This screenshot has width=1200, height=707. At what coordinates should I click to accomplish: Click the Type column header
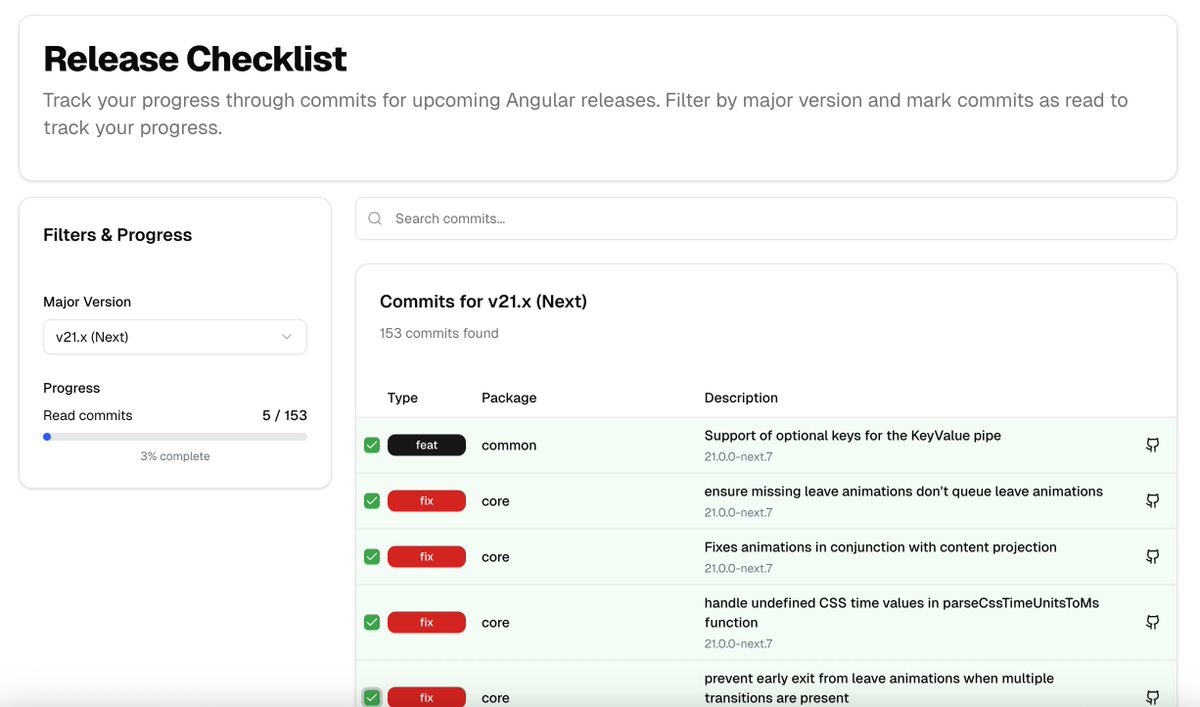click(x=403, y=398)
